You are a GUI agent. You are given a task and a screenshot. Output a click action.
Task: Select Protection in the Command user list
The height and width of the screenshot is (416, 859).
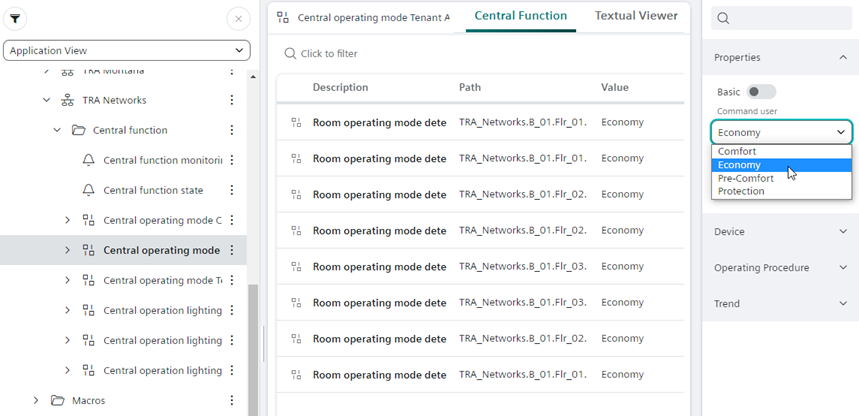tap(741, 191)
